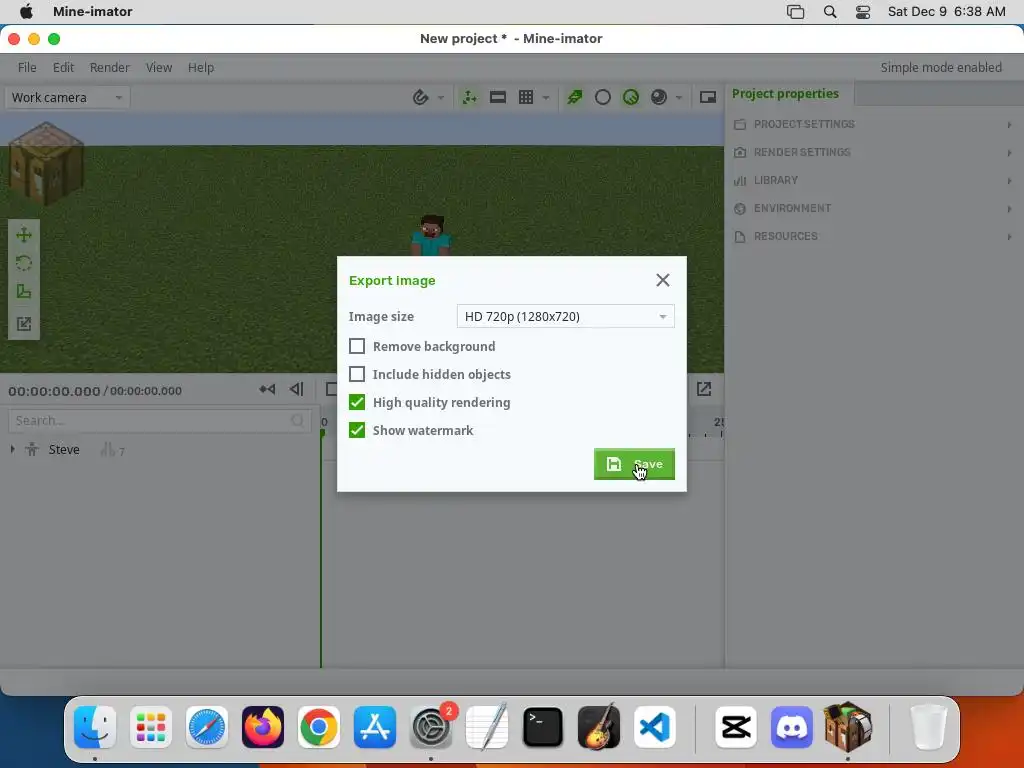Toggle the object gizmos axes icon
Image resolution: width=1024 pixels, height=768 pixels.
(x=470, y=97)
